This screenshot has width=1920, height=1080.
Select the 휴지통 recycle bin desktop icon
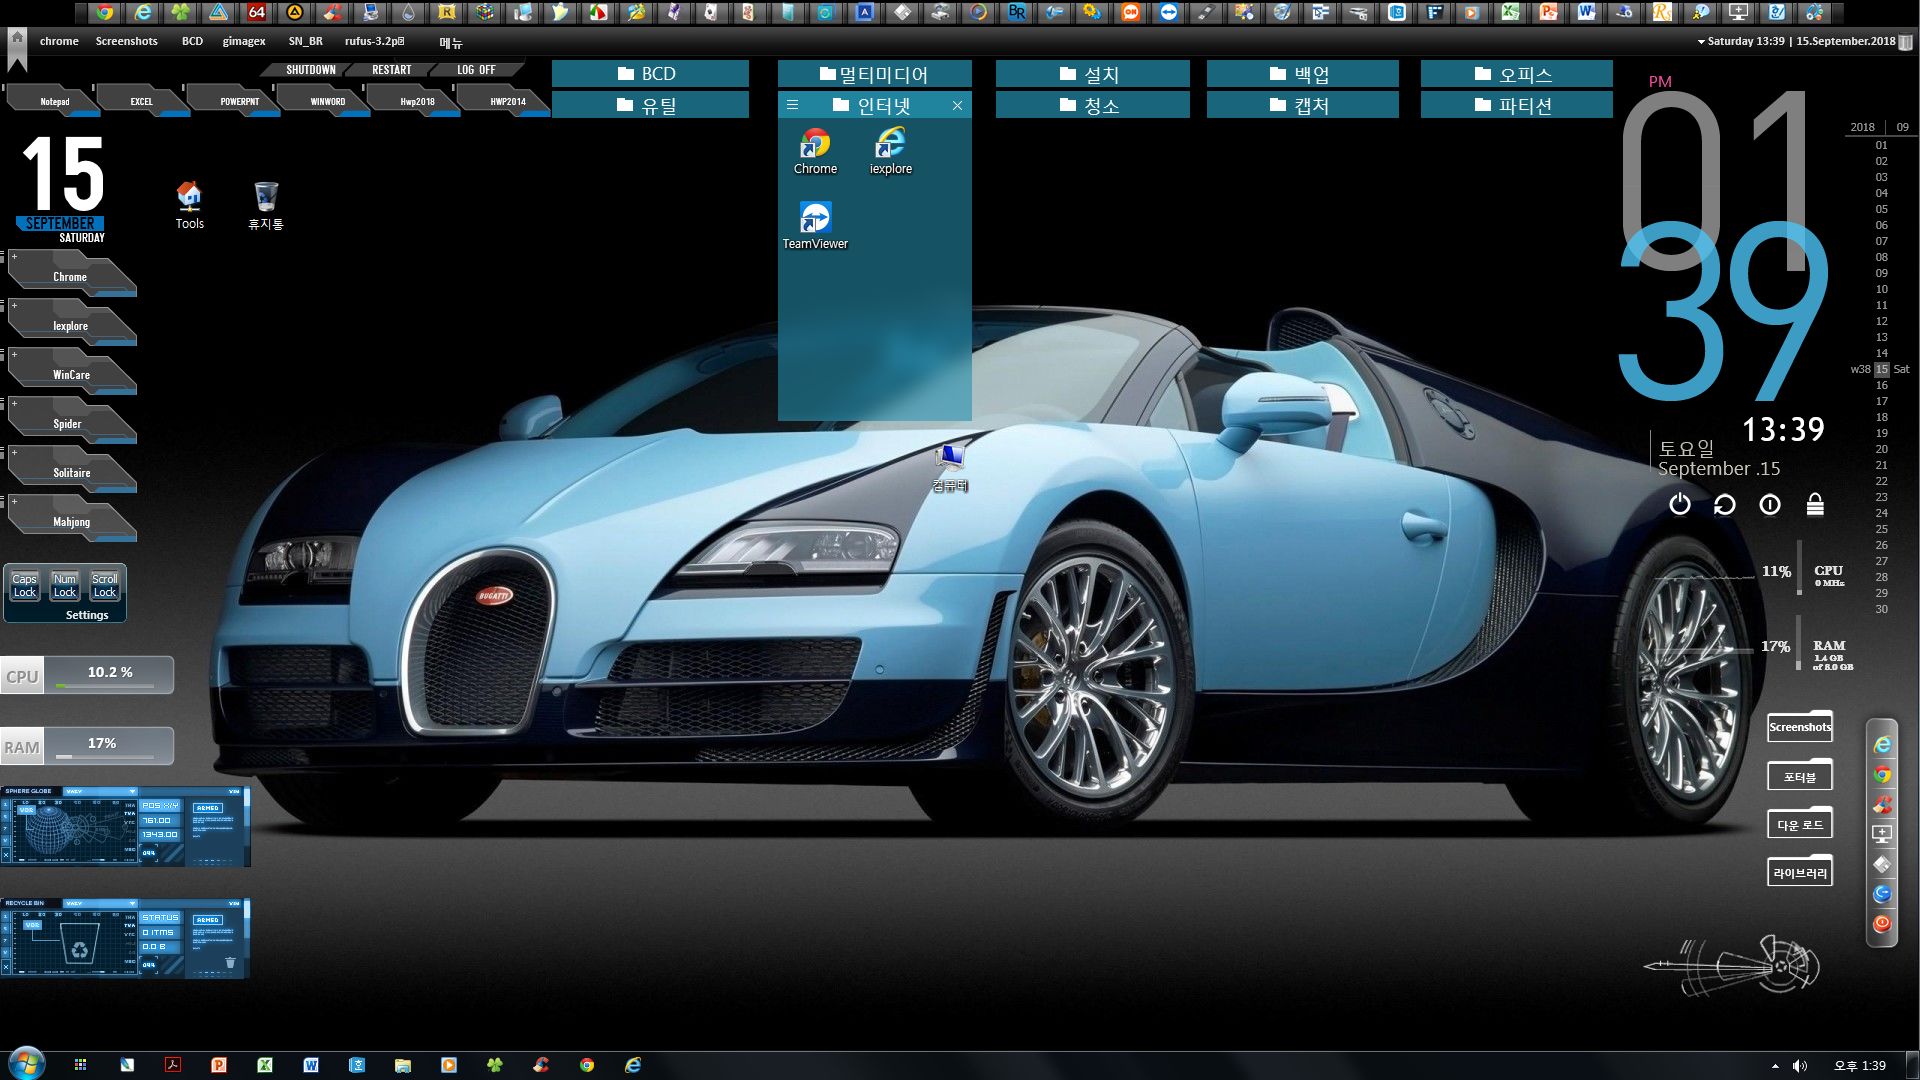(x=266, y=206)
